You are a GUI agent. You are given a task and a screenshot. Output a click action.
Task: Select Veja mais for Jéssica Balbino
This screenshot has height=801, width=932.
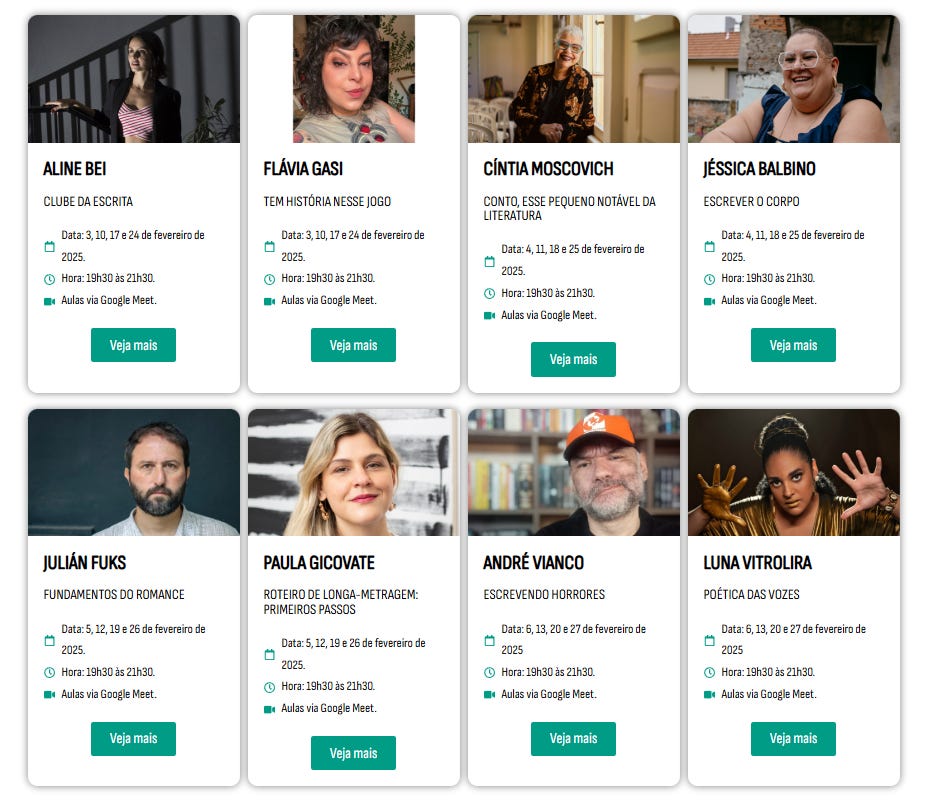click(x=793, y=345)
